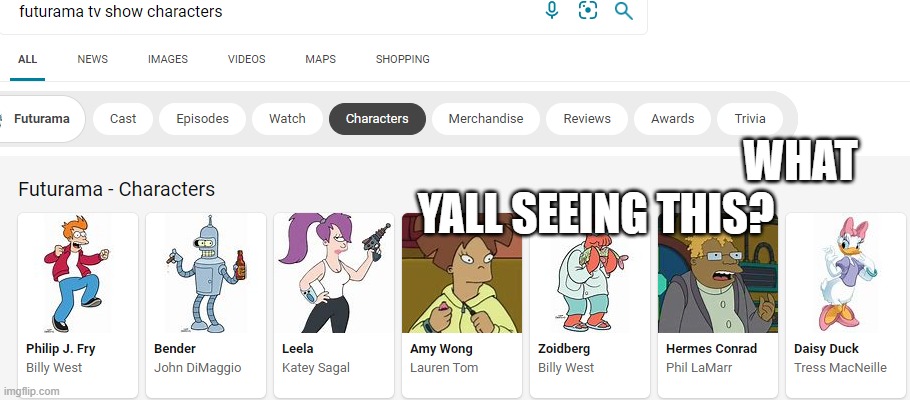Select the Watch chip
Image resolution: width=910 pixels, height=400 pixels.
287,119
